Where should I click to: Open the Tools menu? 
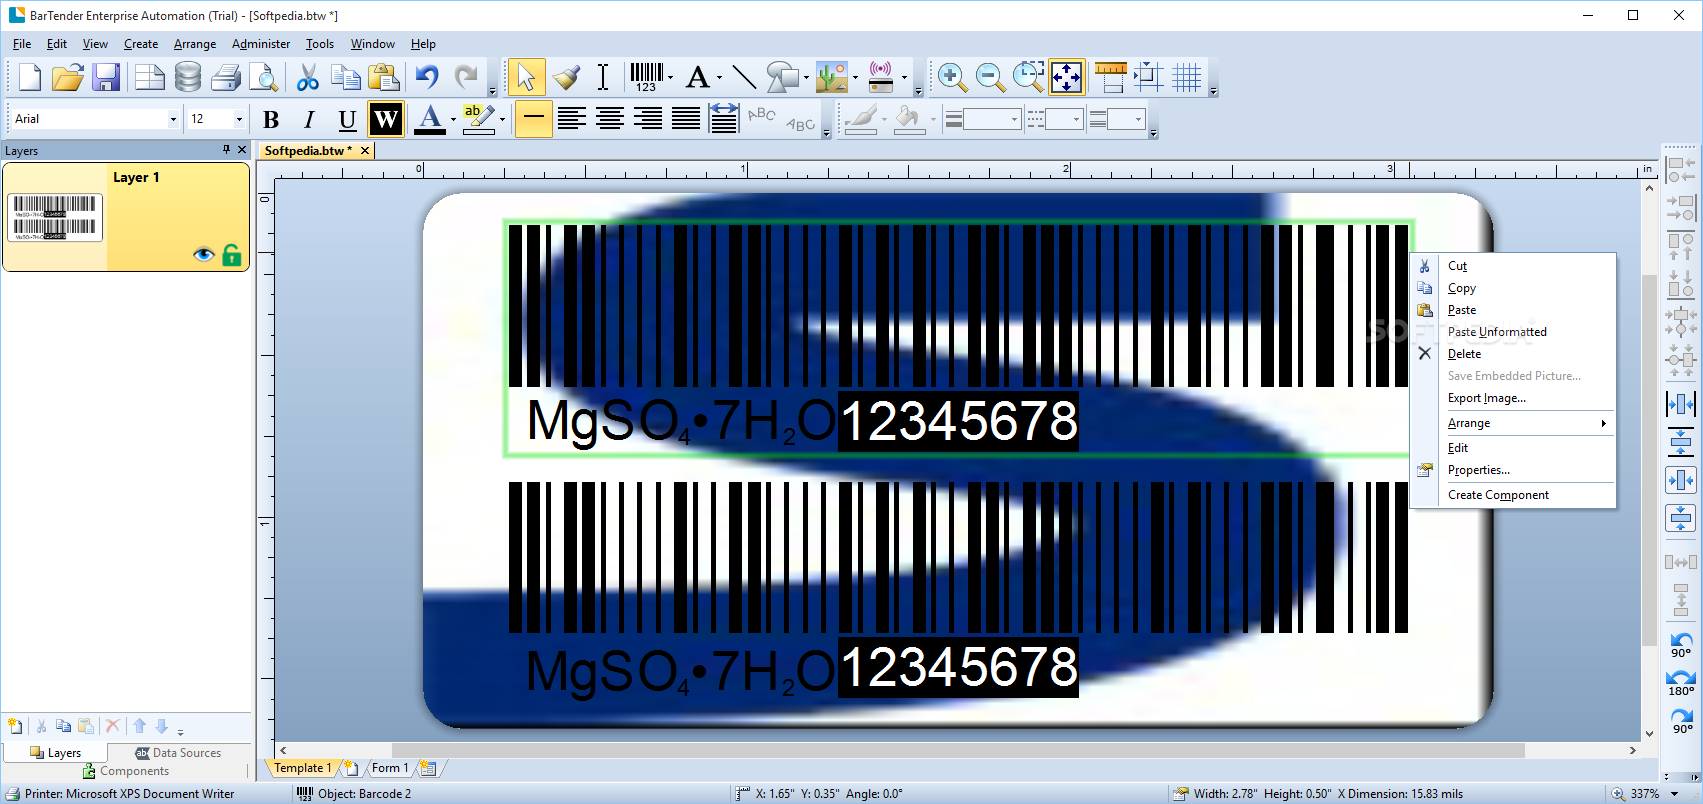point(320,44)
